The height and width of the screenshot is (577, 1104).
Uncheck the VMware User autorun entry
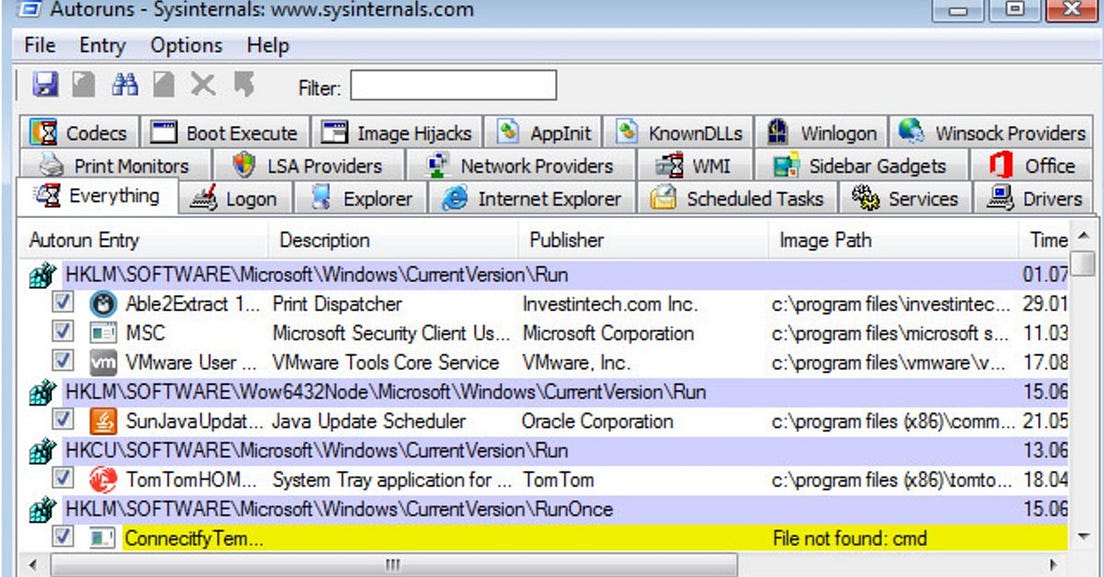(x=63, y=361)
